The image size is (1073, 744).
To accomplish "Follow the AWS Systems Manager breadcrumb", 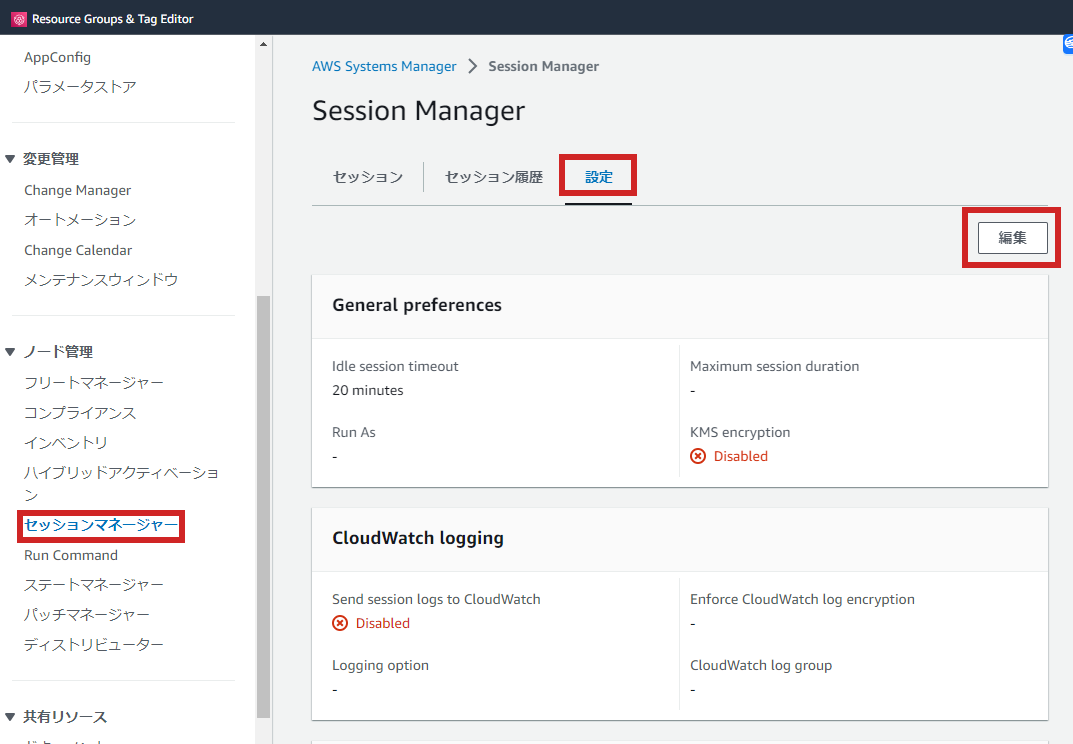I will click(x=384, y=66).
